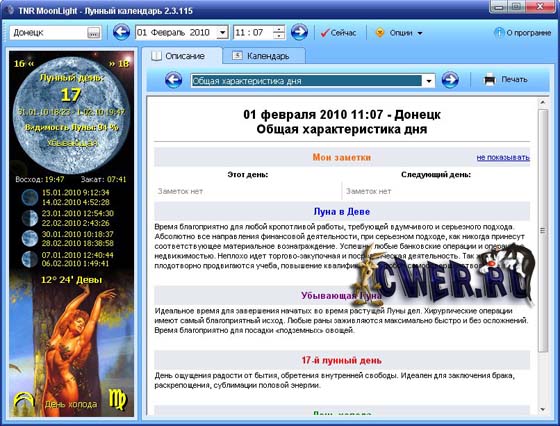
Task: Expand the date picker dropdown arrow
Action: coord(222,33)
